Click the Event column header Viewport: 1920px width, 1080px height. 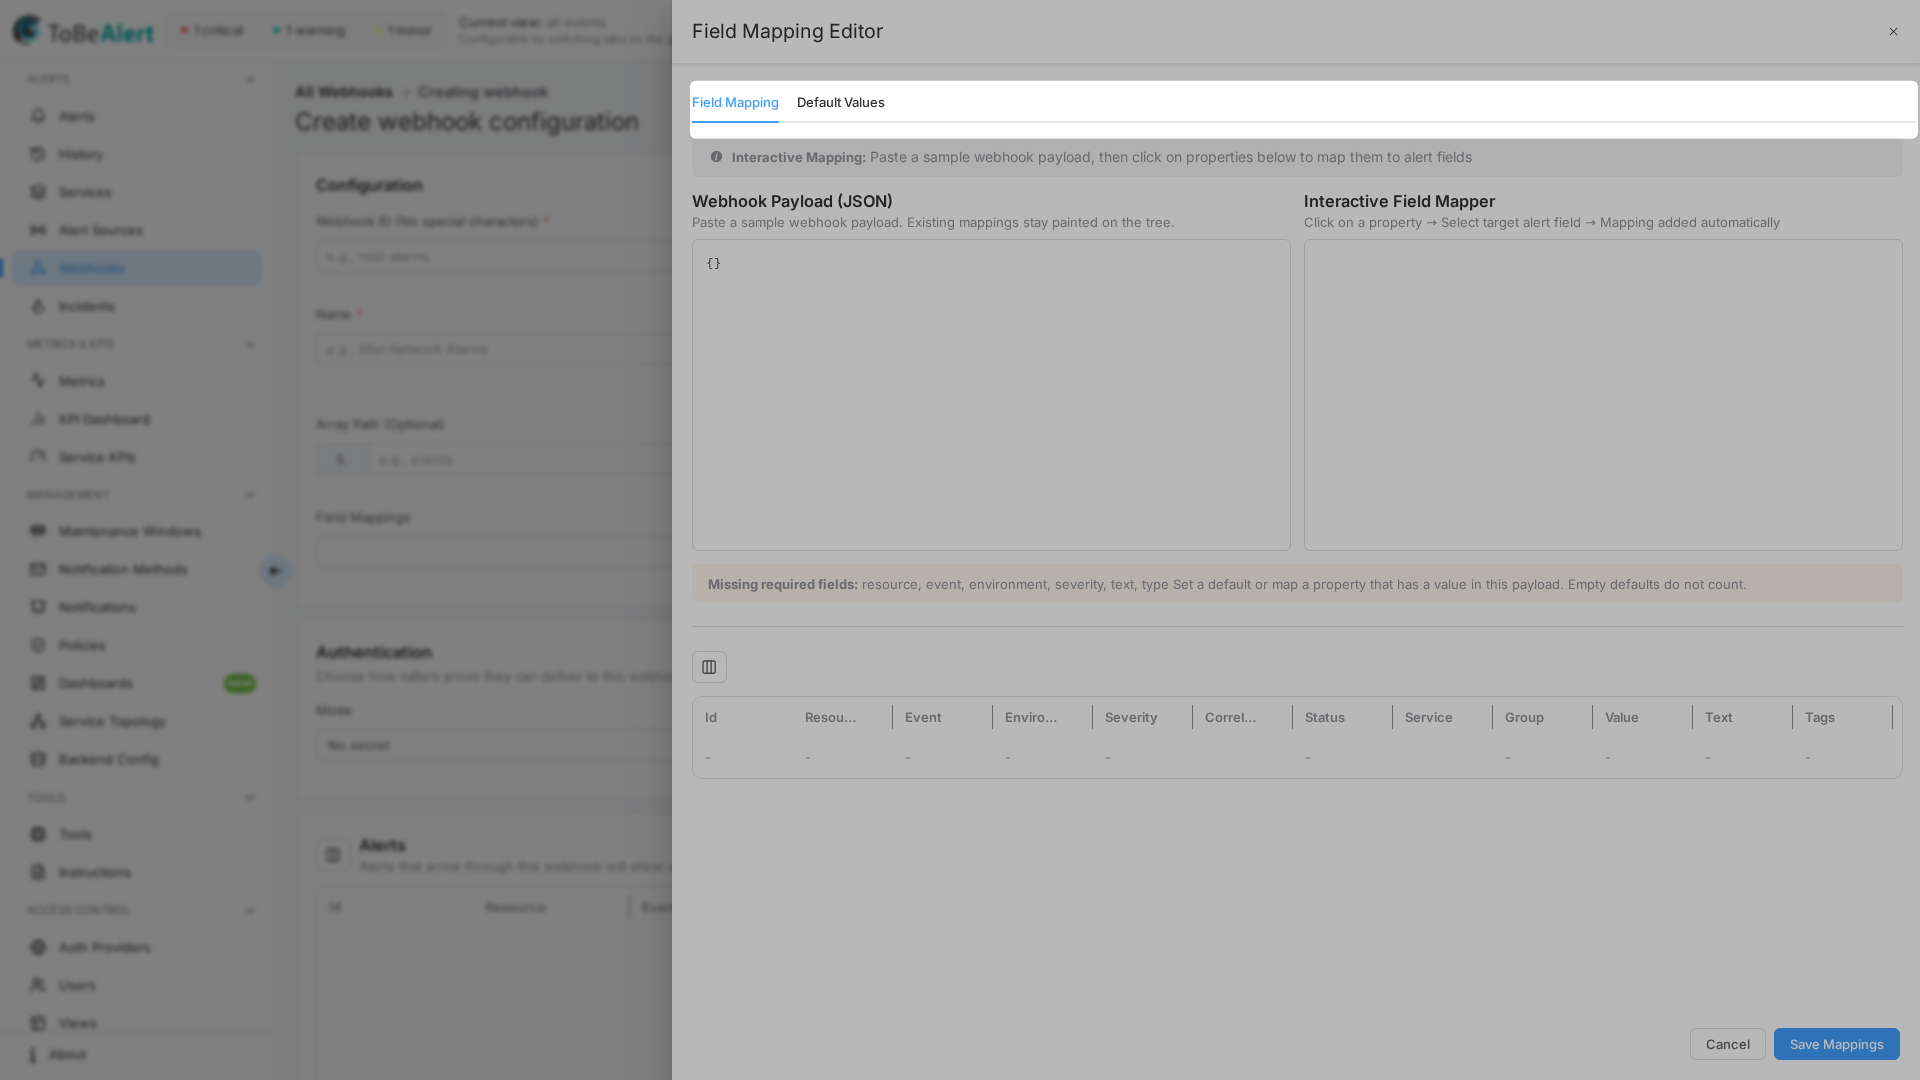(x=923, y=717)
